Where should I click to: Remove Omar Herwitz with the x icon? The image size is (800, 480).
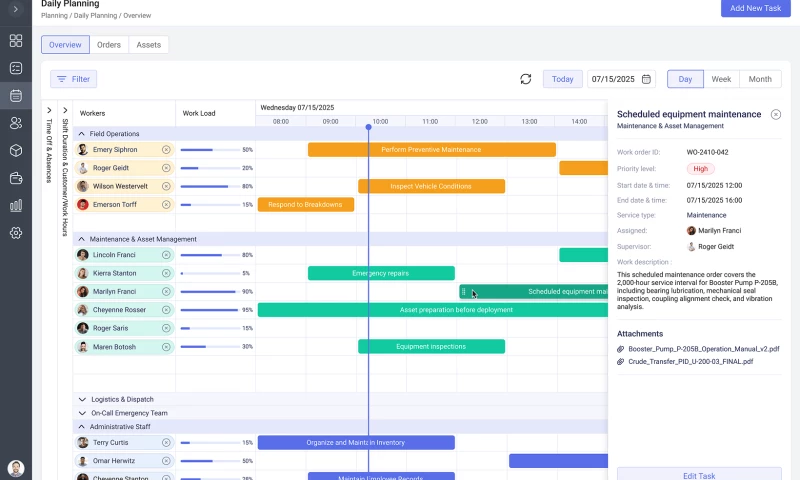(166, 461)
